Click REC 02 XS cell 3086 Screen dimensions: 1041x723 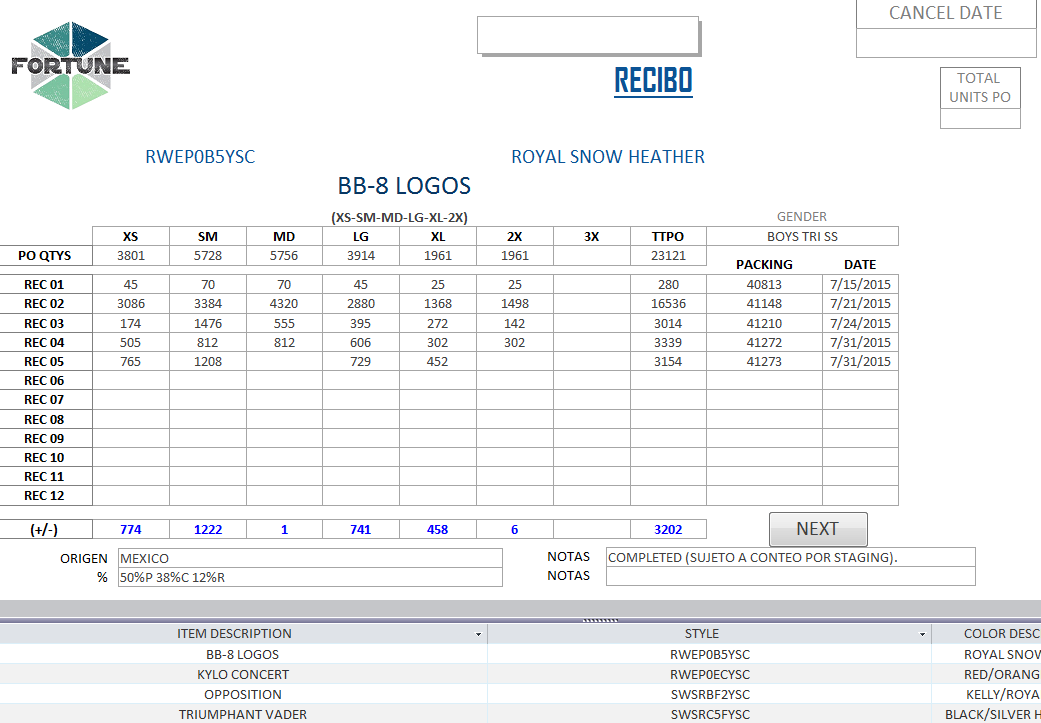(131, 303)
